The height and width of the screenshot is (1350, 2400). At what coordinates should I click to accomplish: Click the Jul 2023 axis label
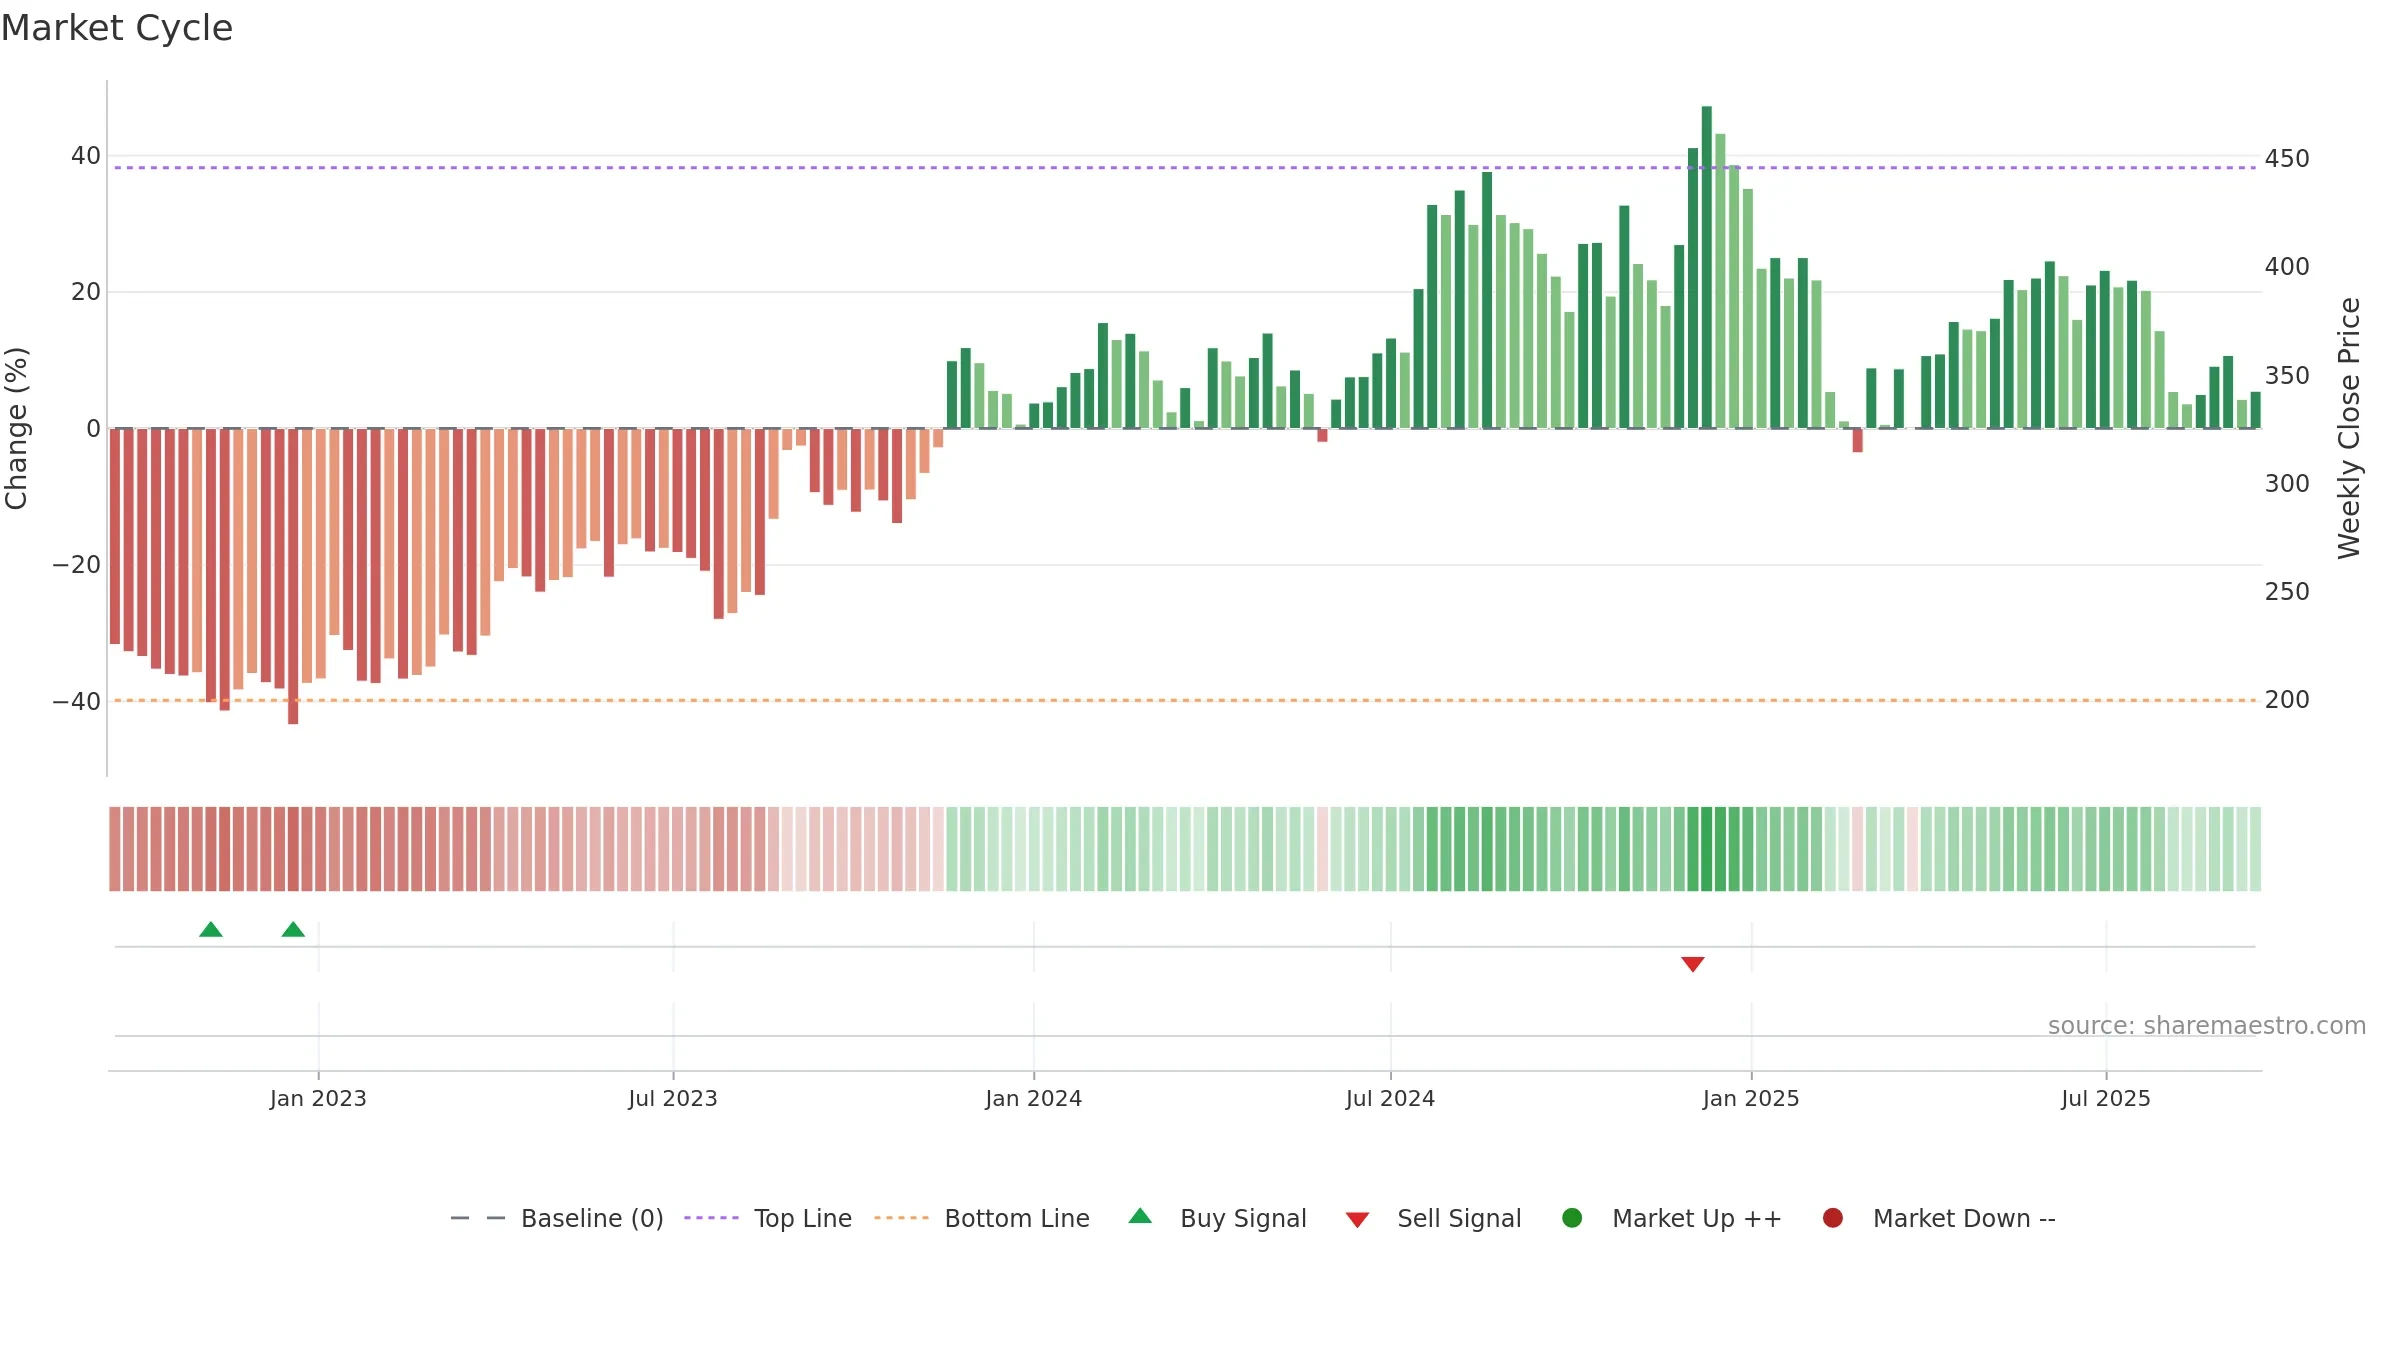[x=673, y=1098]
